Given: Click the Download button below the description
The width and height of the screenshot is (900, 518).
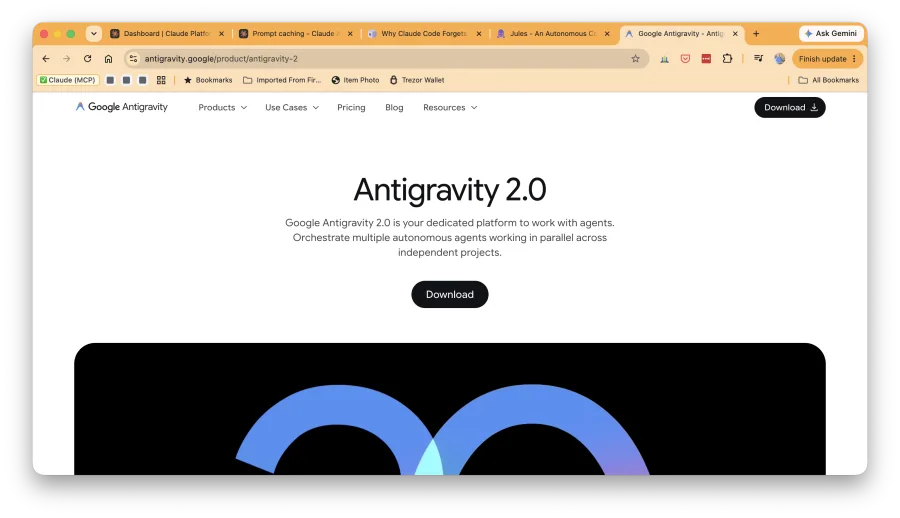Looking at the screenshot, I should coord(450,294).
